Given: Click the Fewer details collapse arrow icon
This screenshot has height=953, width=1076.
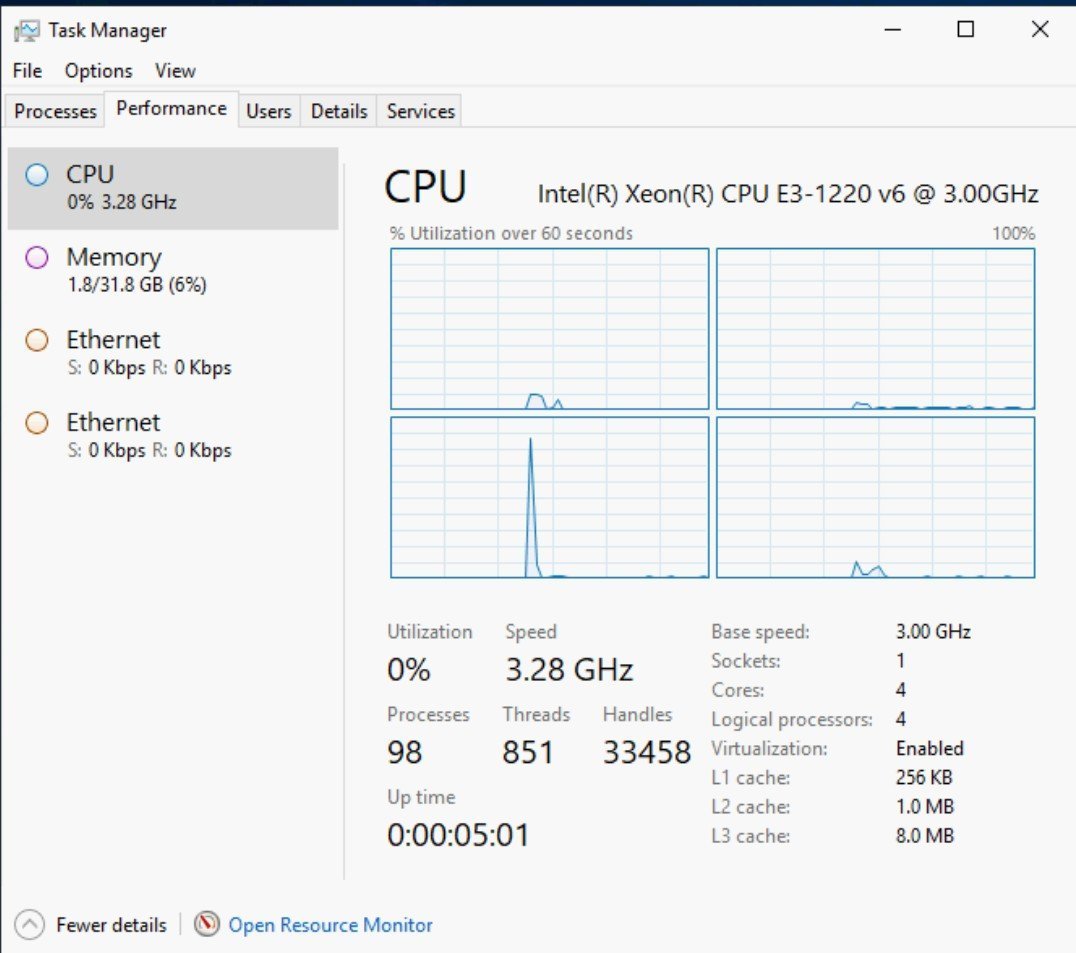Looking at the screenshot, I should pos(30,924).
